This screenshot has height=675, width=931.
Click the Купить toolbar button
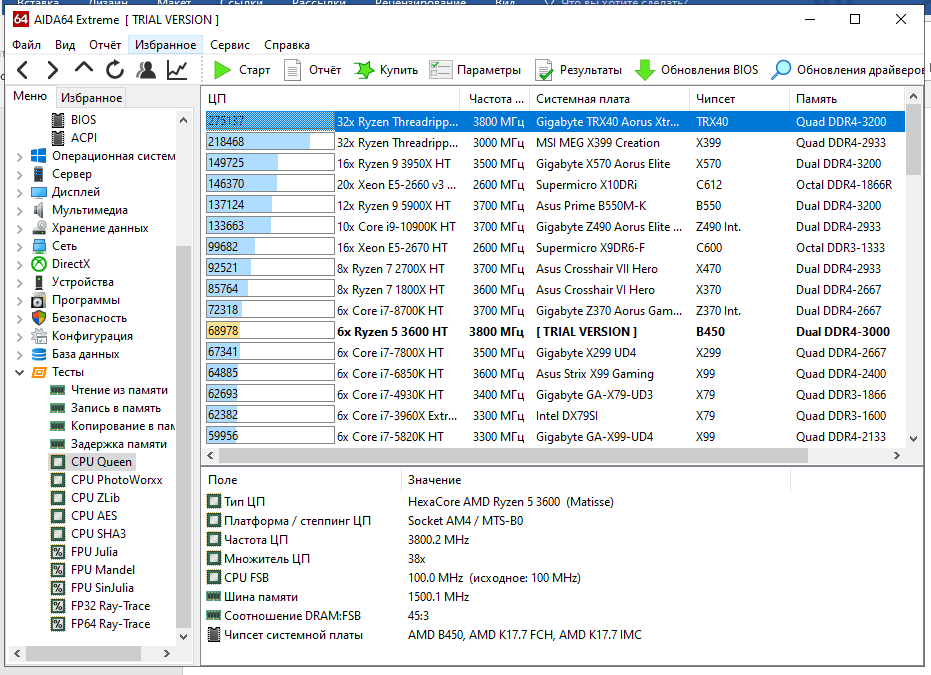(x=386, y=70)
